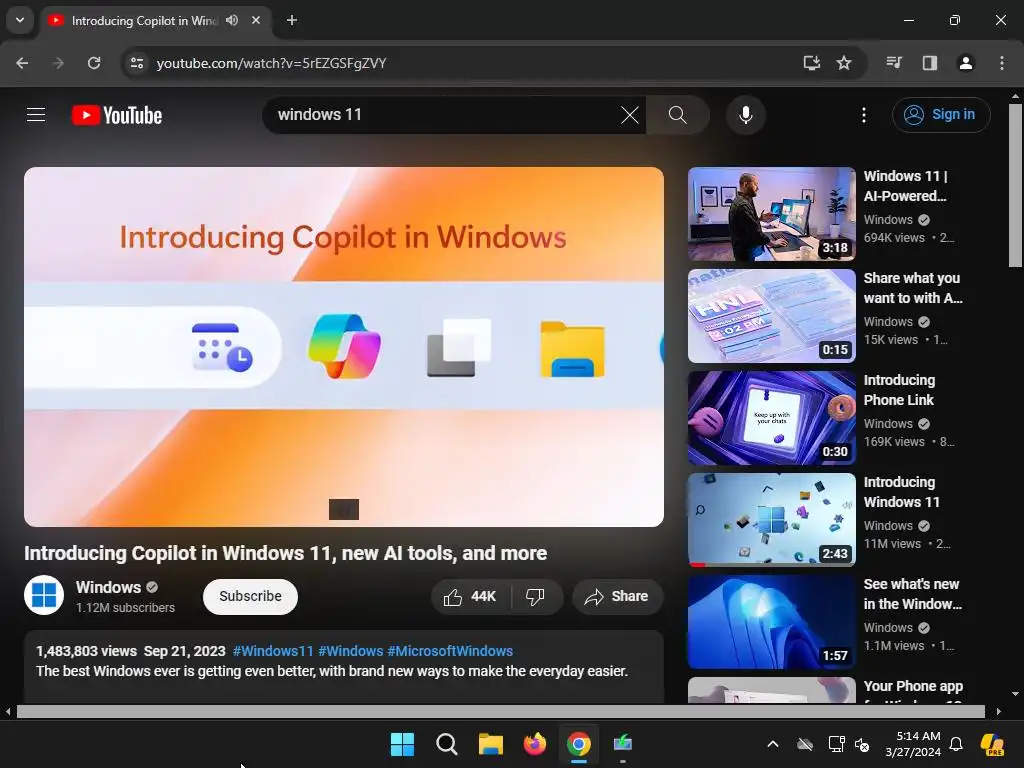The image size is (1024, 768).
Task: Open the media controls icon in Chrome toolbar
Action: 894,63
